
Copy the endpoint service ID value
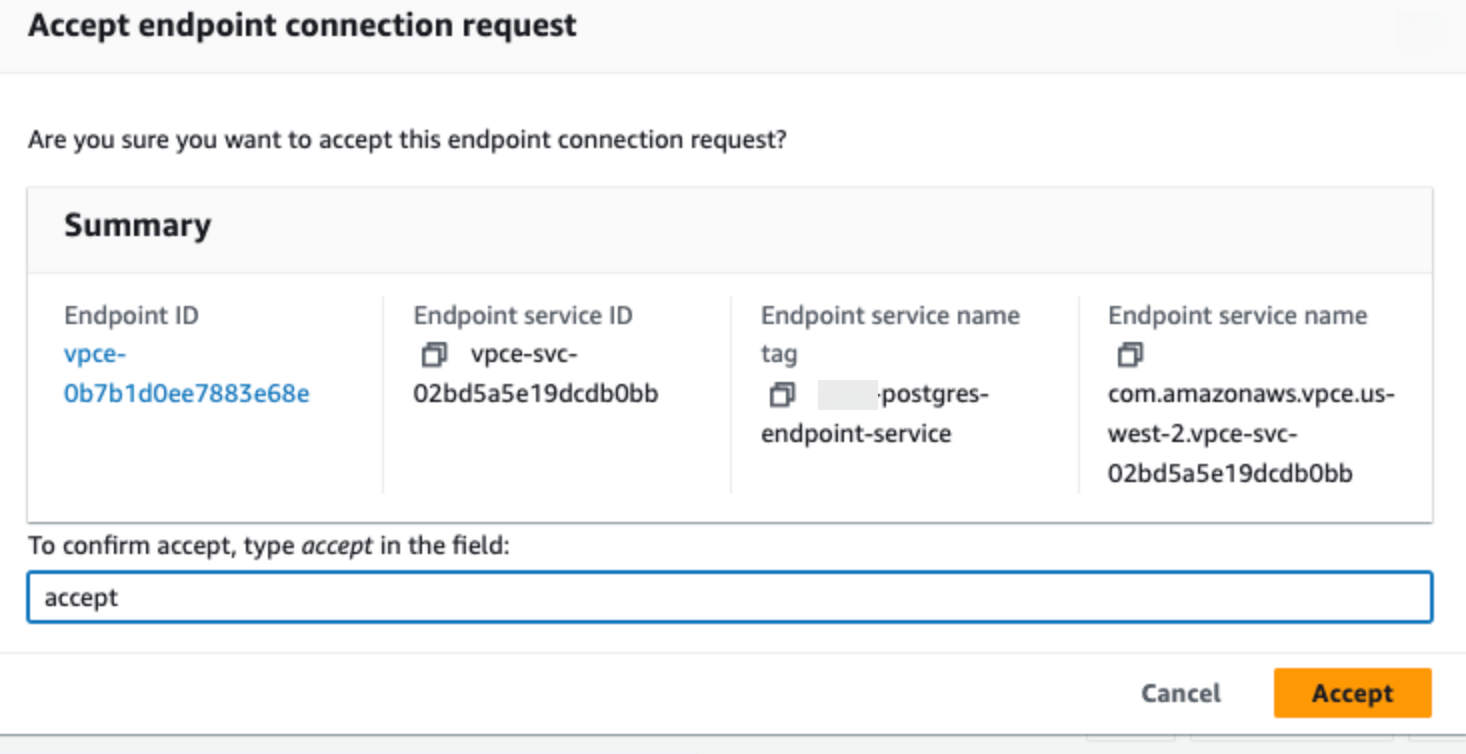tap(434, 355)
